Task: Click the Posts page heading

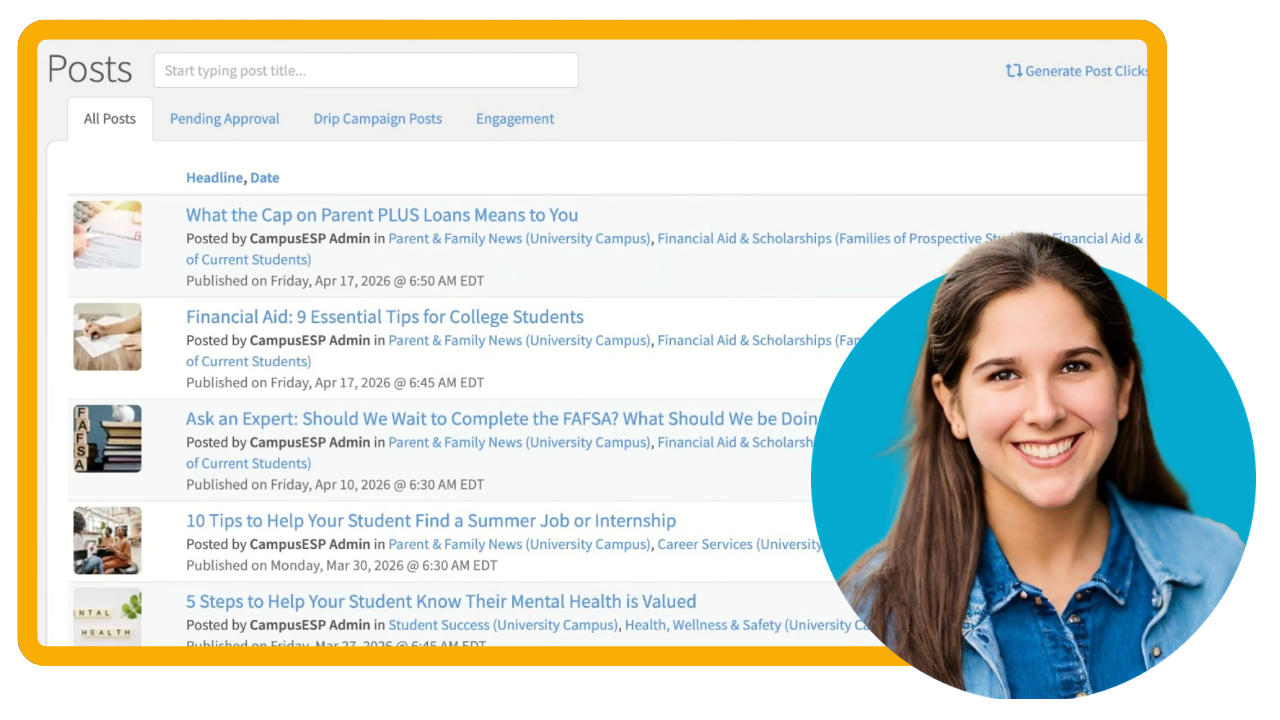Action: 90,69
